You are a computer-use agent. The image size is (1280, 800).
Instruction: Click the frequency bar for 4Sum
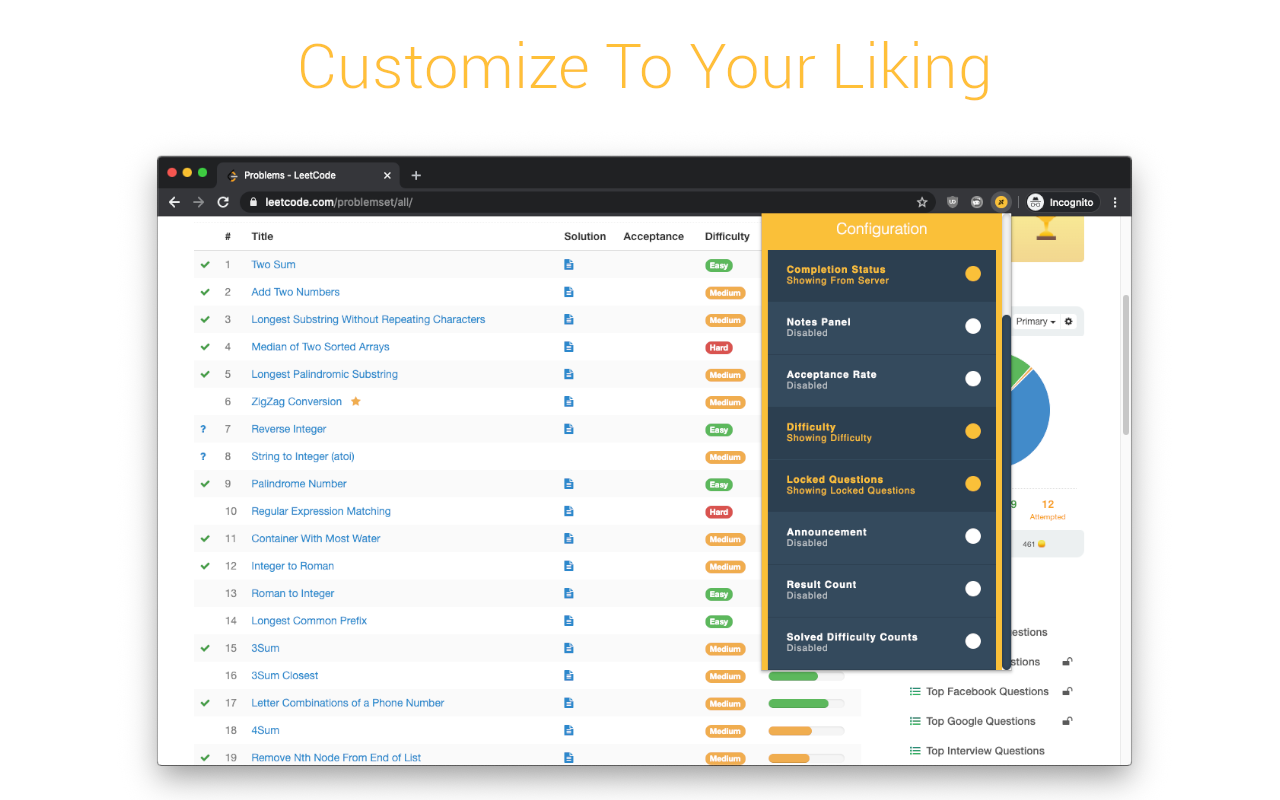point(806,731)
